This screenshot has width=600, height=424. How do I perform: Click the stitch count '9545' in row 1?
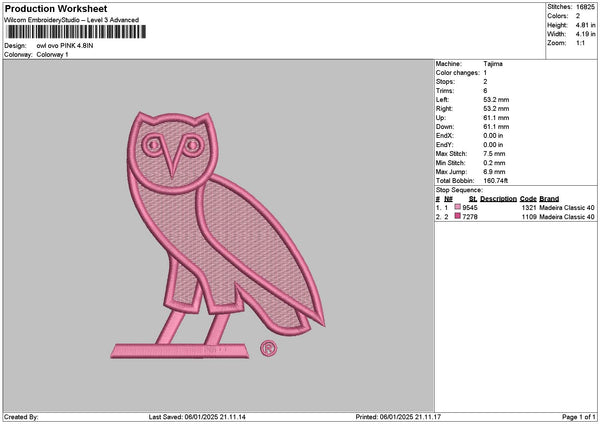470,207
